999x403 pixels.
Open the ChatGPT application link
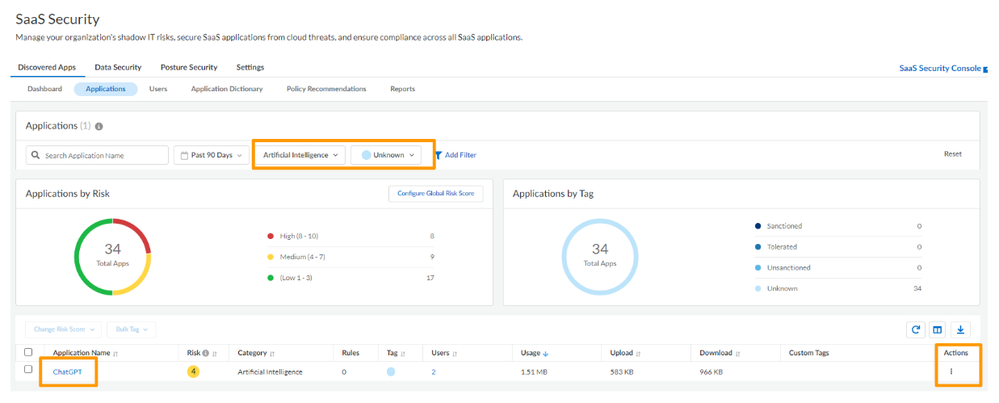tap(68, 372)
